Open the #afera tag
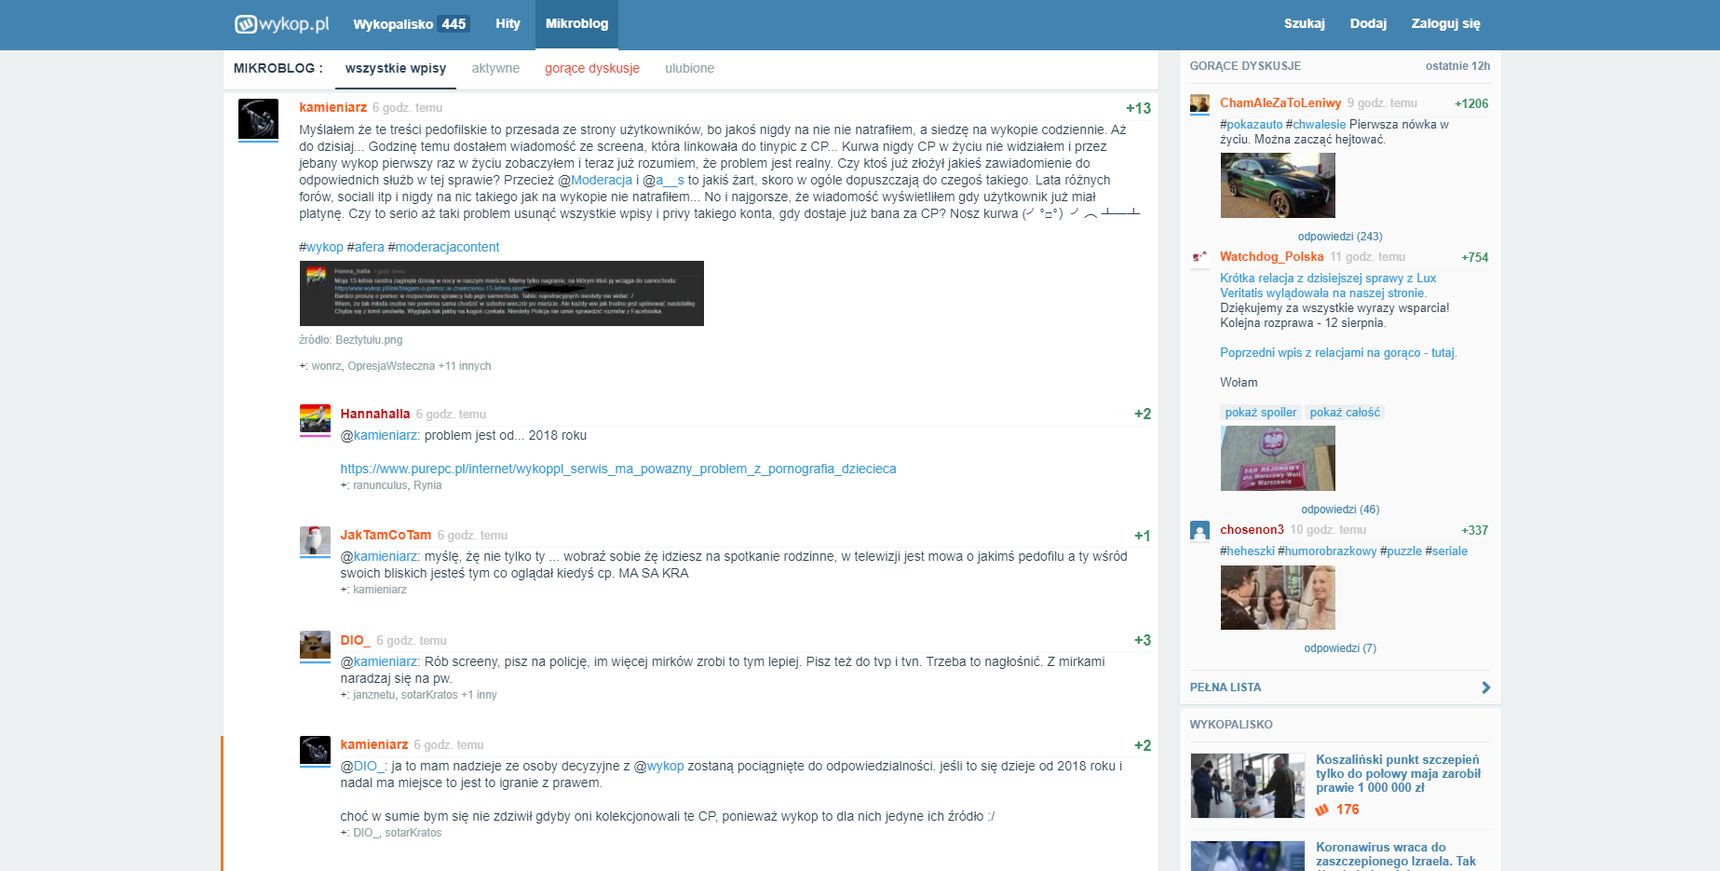The height and width of the screenshot is (871, 1720). click(x=366, y=247)
